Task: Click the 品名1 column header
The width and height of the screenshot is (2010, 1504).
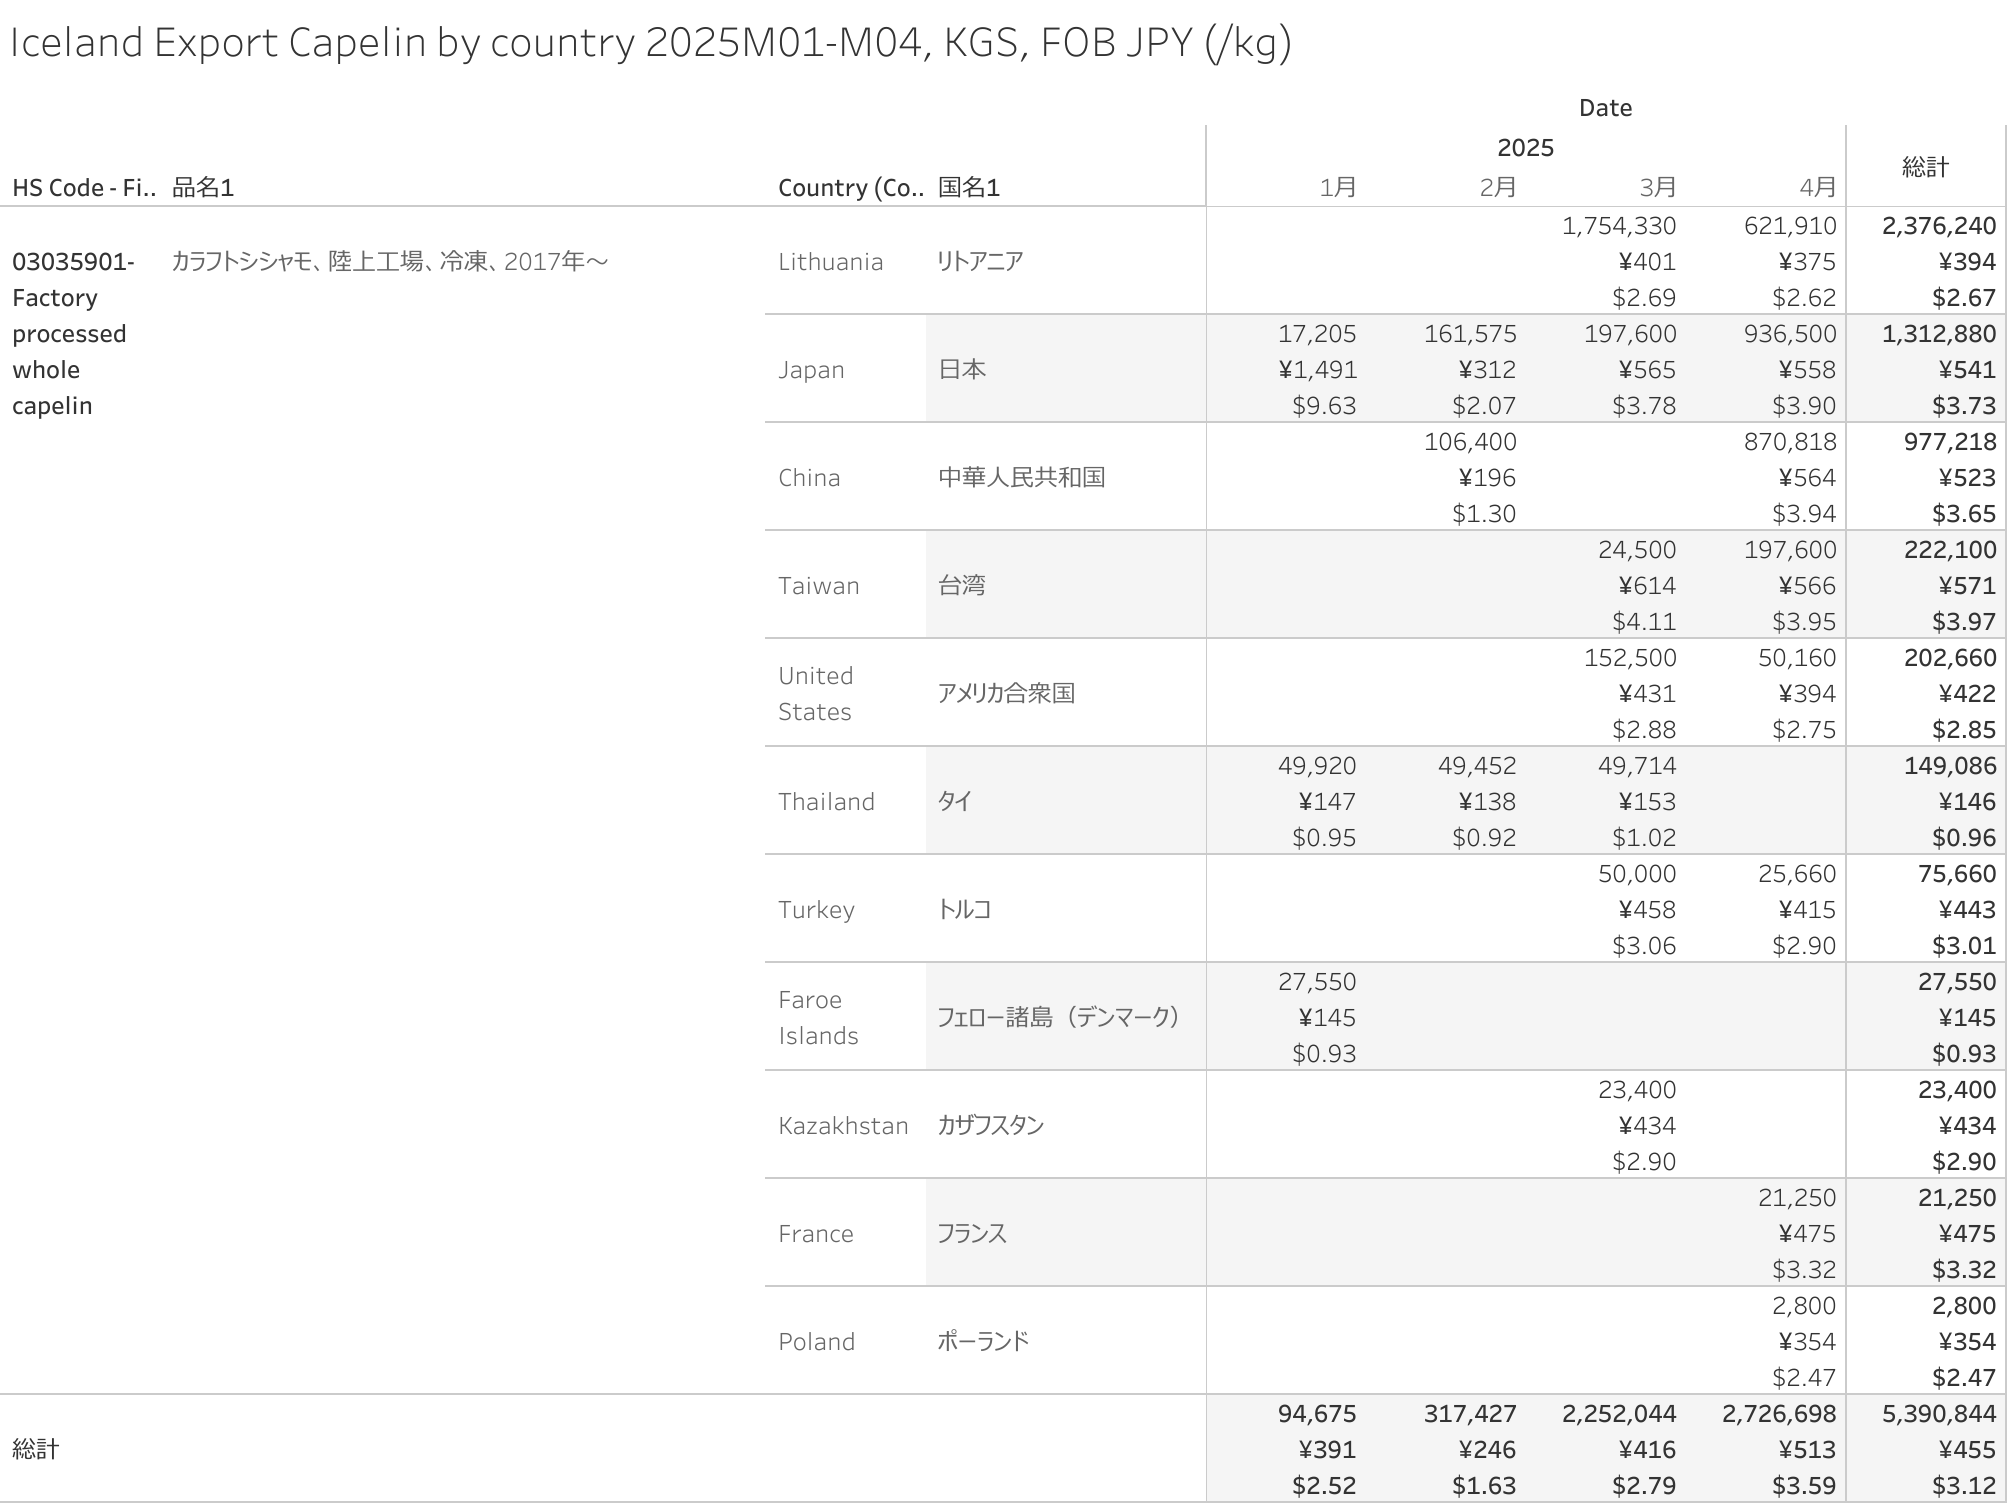Action: [203, 188]
